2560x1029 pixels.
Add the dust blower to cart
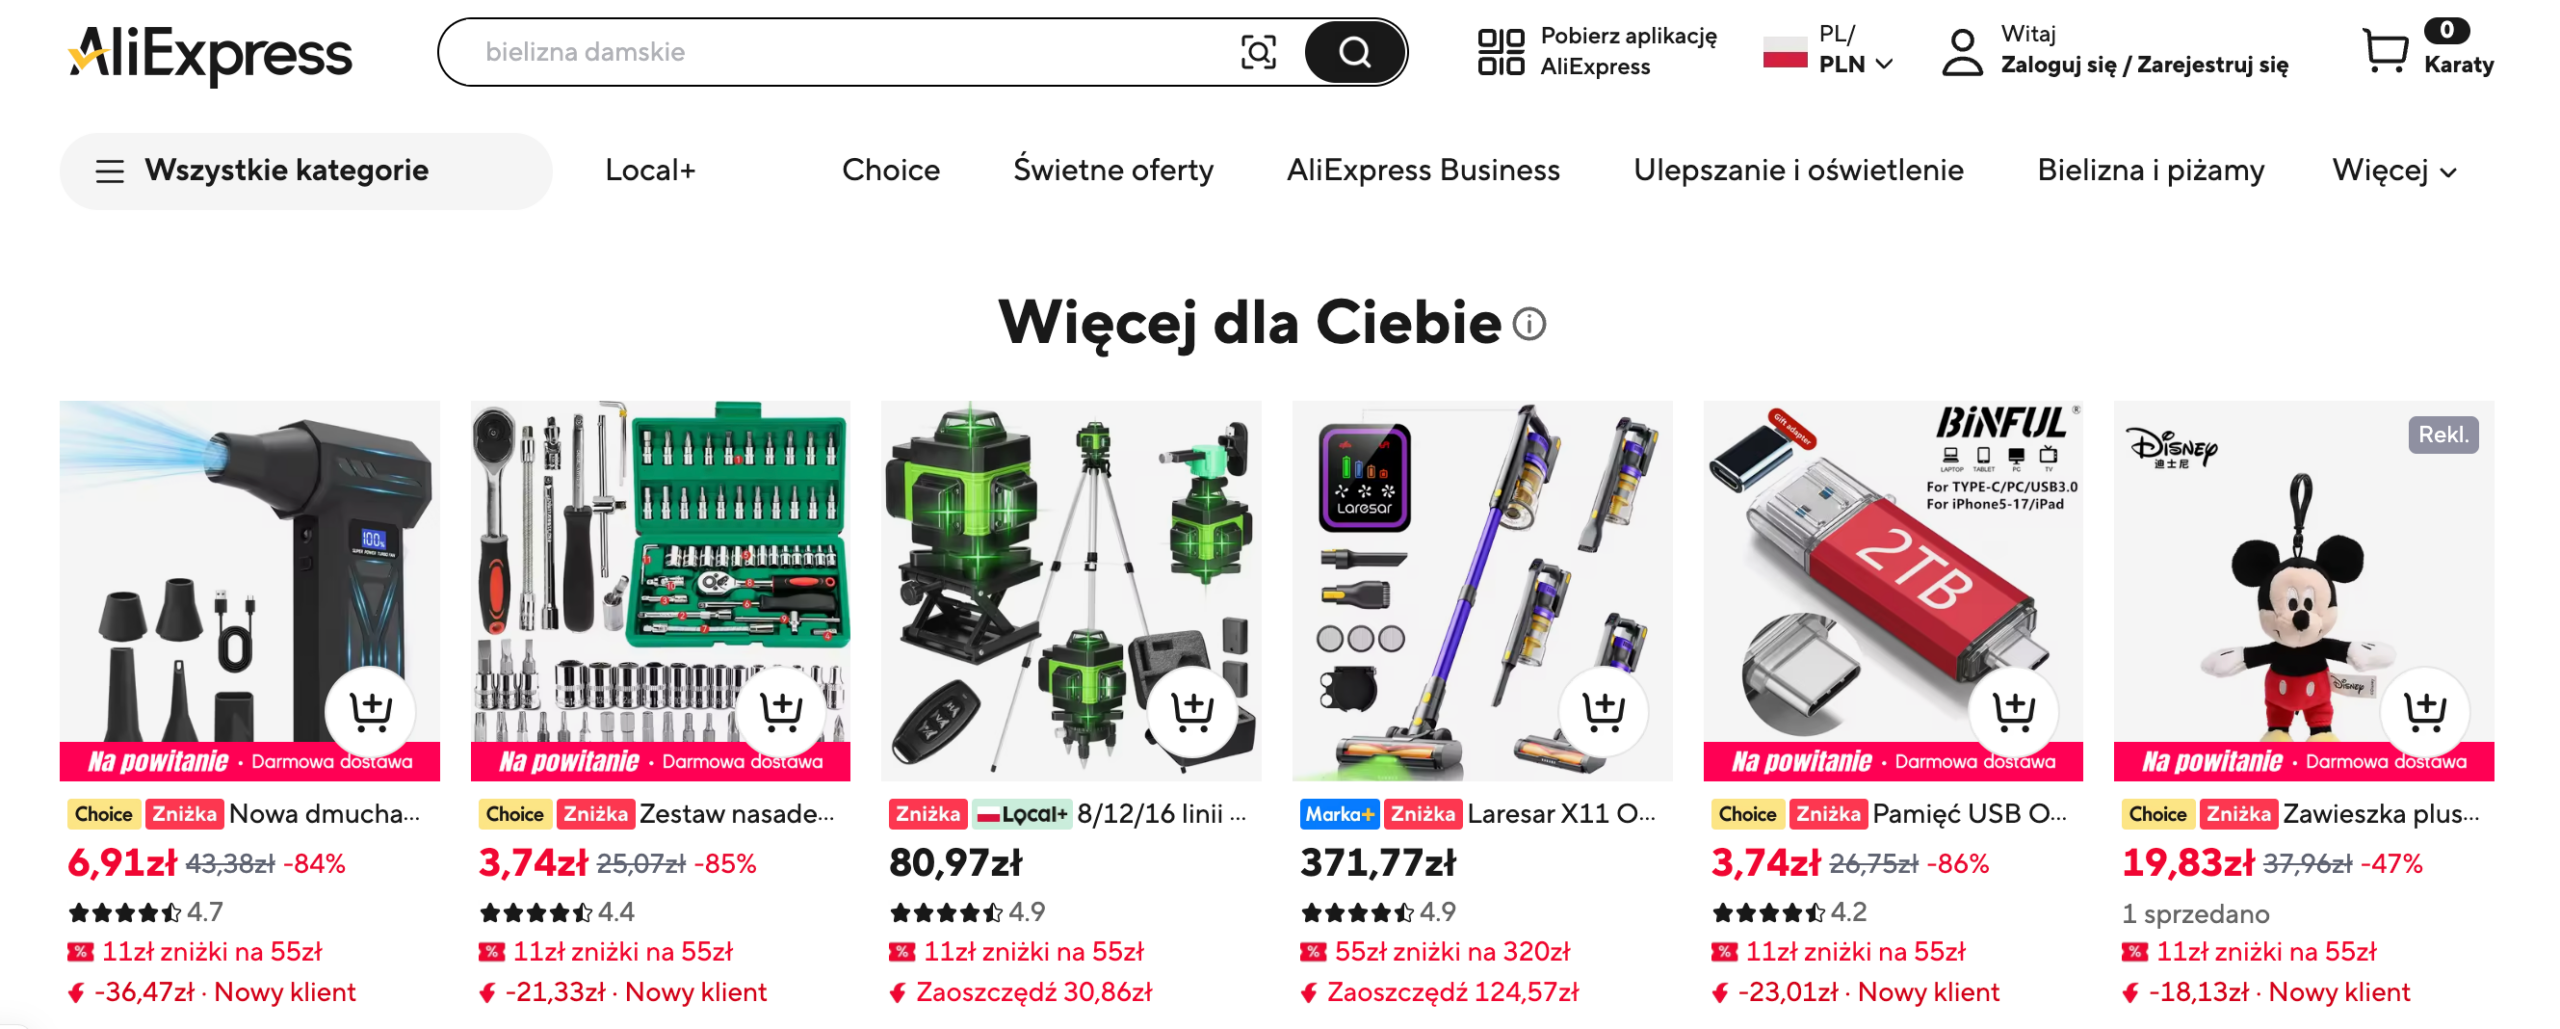tap(370, 710)
